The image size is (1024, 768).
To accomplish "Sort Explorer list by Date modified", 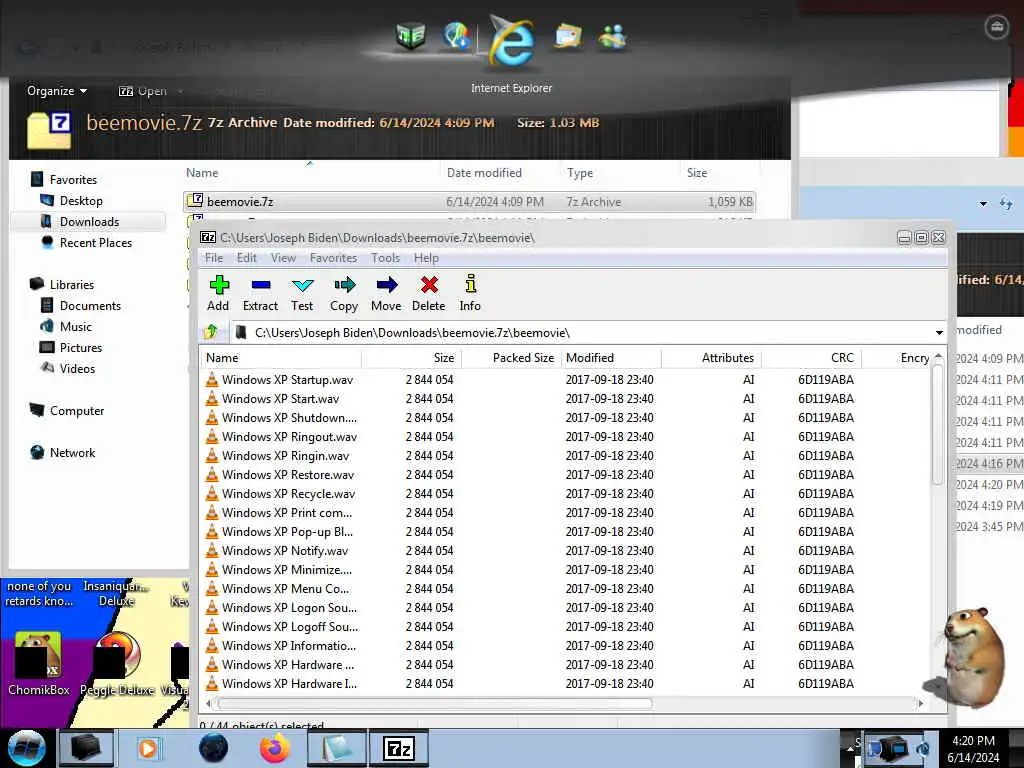I will 485,173.
